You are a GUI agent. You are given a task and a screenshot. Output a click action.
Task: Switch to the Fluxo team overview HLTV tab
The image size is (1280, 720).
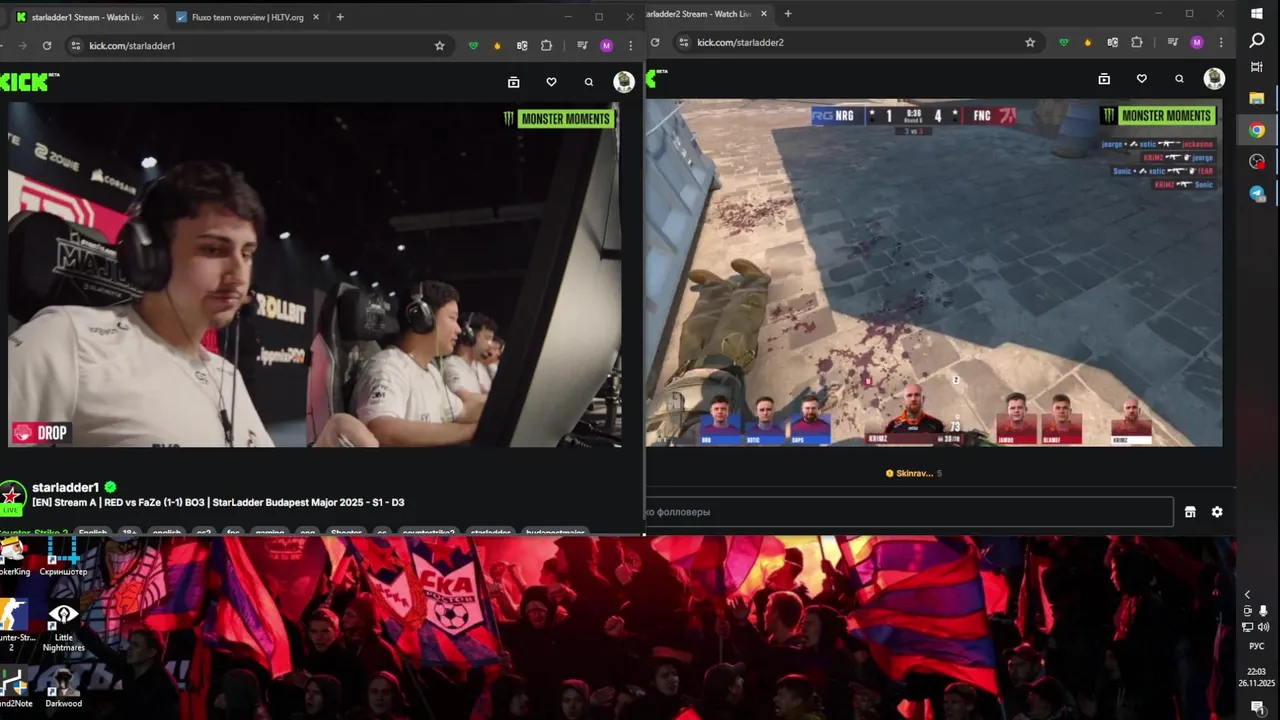[x=248, y=17]
